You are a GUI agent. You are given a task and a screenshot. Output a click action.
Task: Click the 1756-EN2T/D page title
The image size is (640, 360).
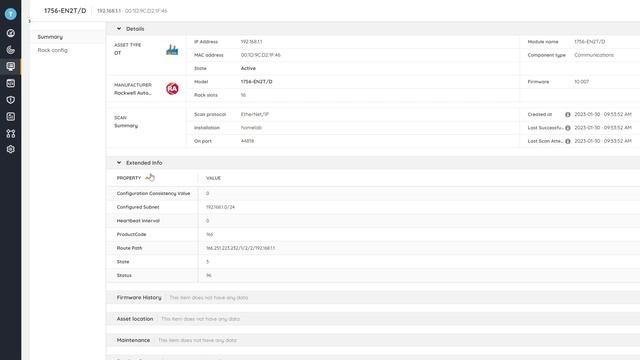click(65, 11)
